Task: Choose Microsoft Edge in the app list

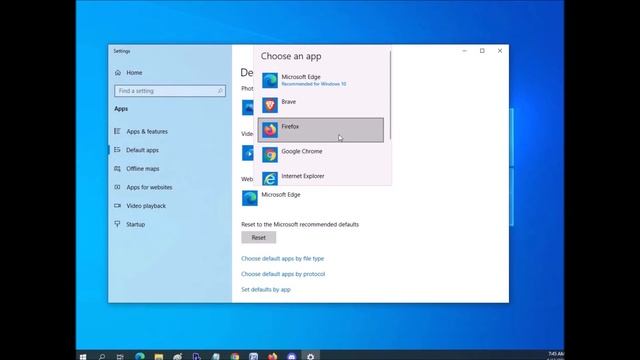Action: 321,80
